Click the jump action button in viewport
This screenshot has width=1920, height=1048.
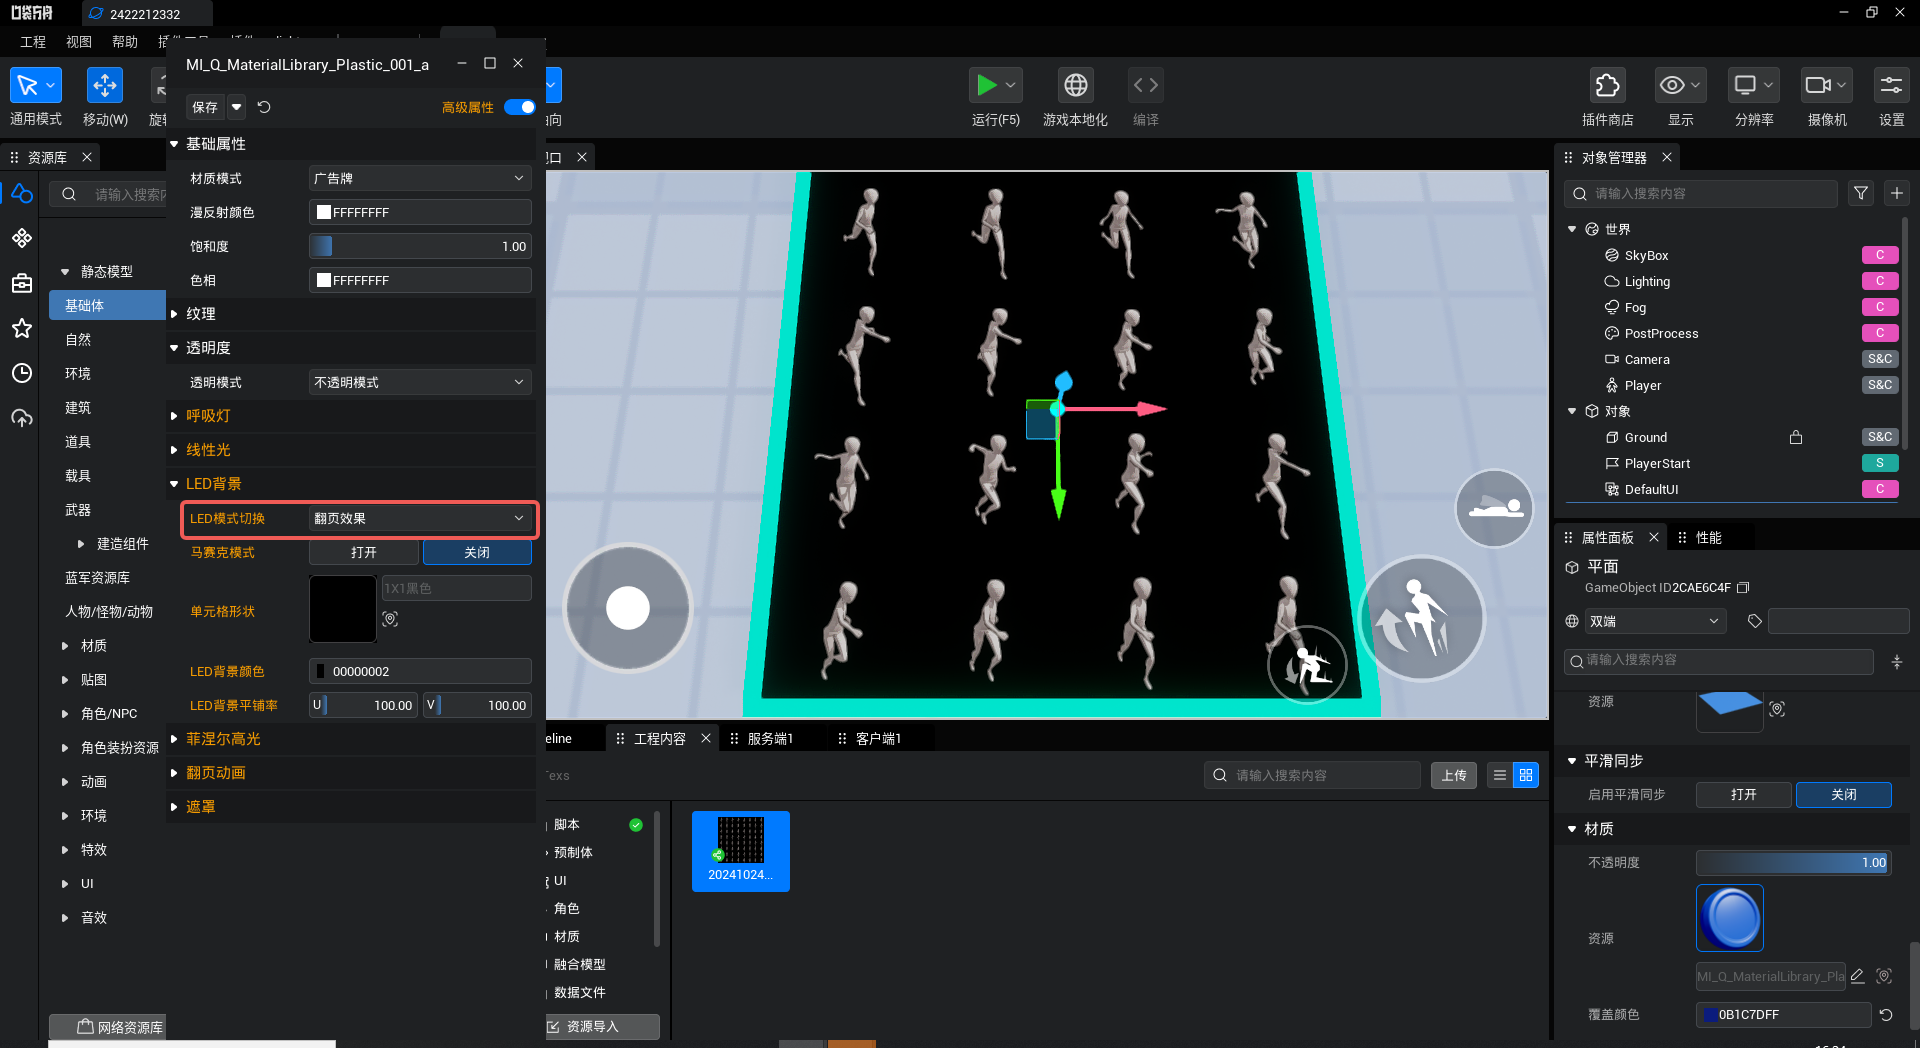point(1421,618)
